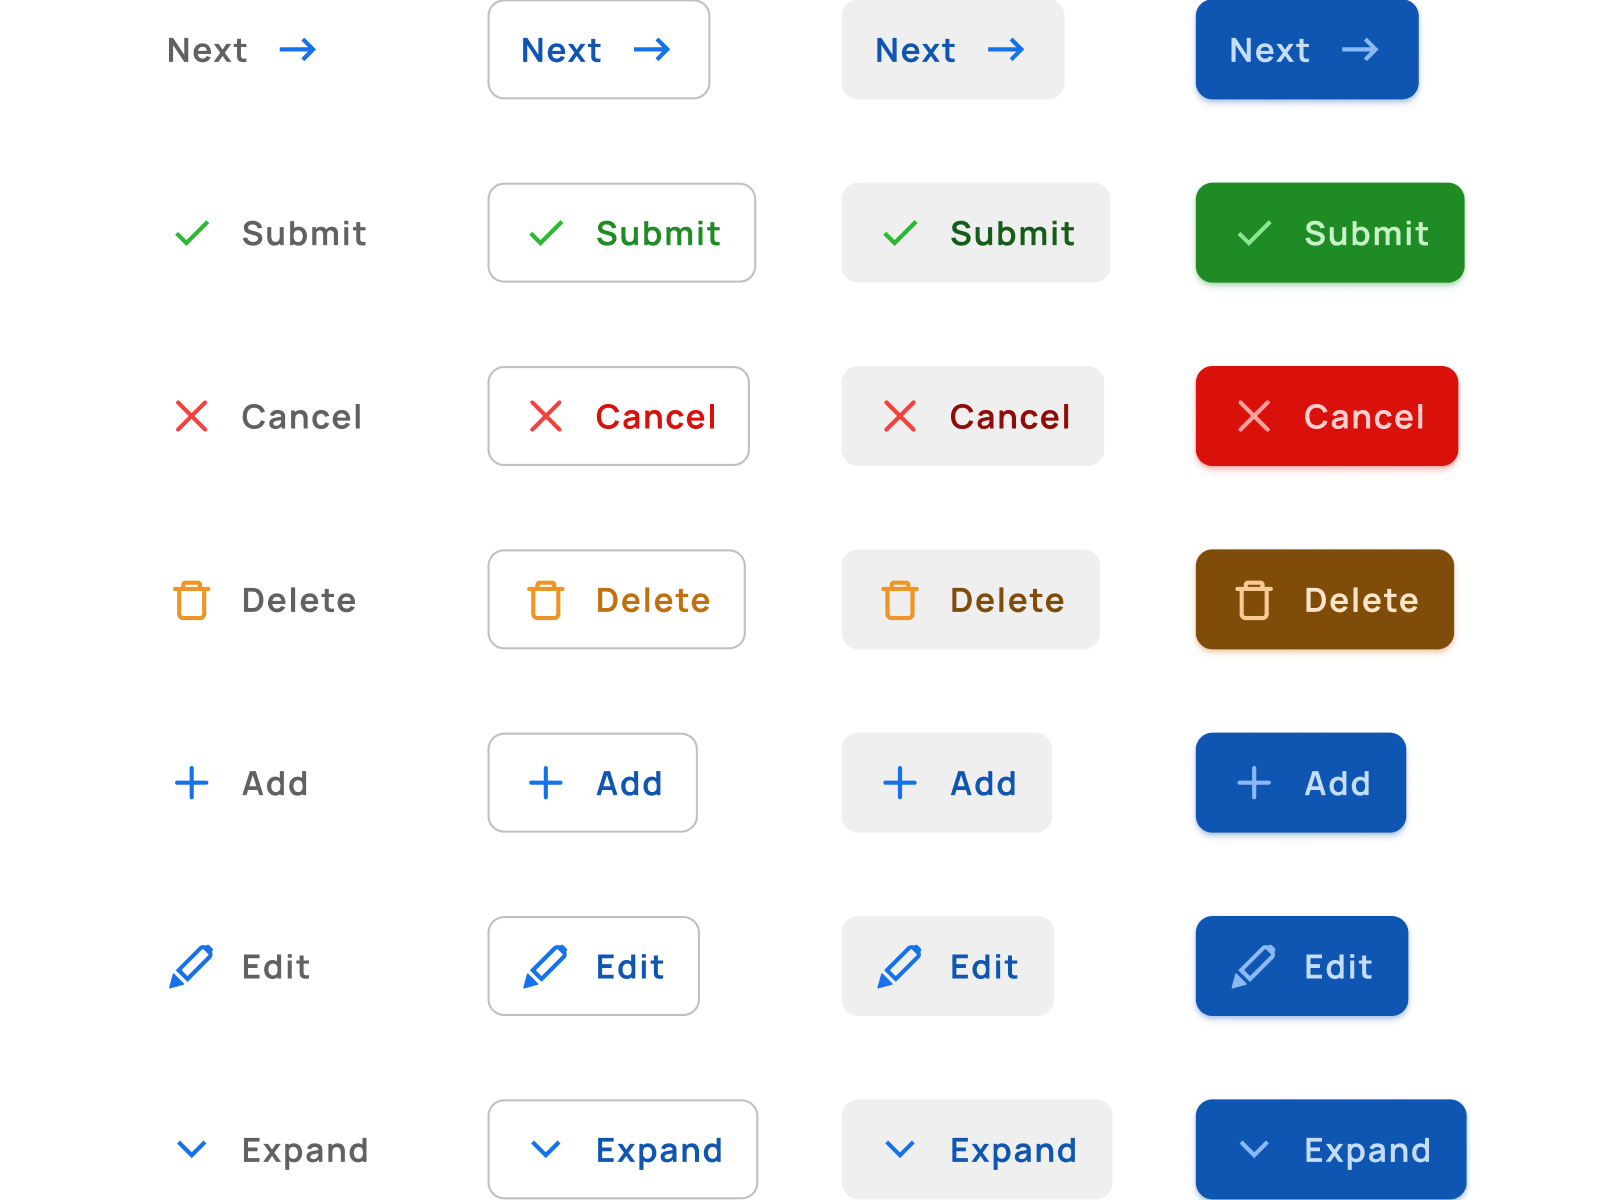
Task: Click the pencil icon in the gray Edit button
Action: (x=900, y=966)
